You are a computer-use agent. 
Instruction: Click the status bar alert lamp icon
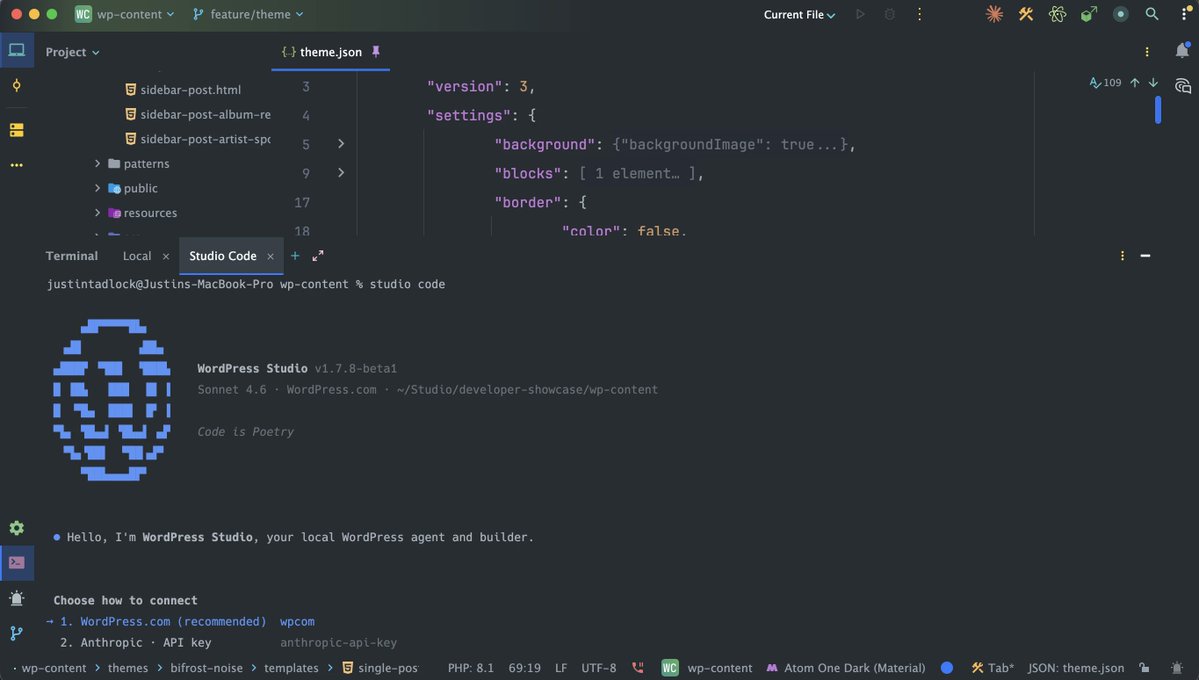[1177, 668]
